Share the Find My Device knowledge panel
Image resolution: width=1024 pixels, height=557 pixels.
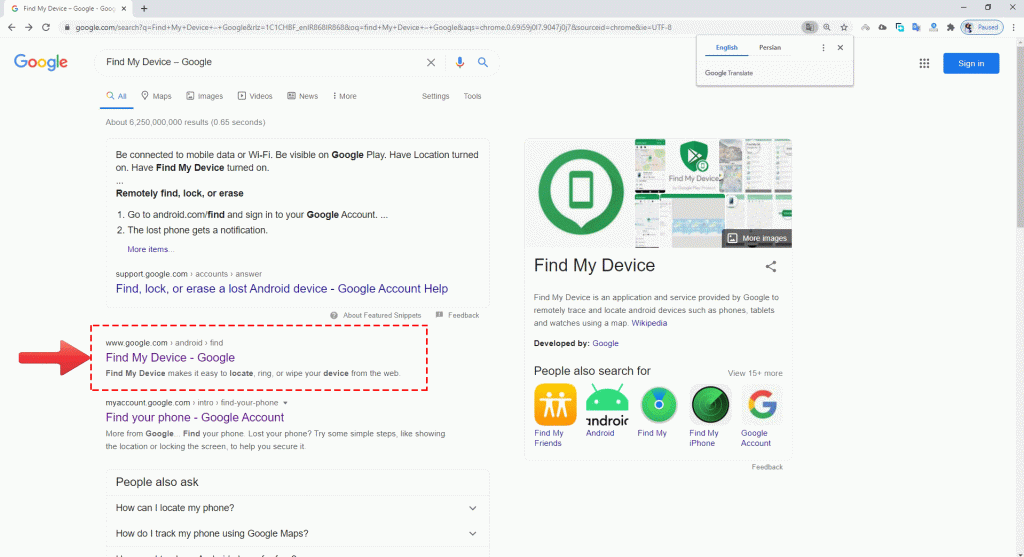(x=771, y=266)
